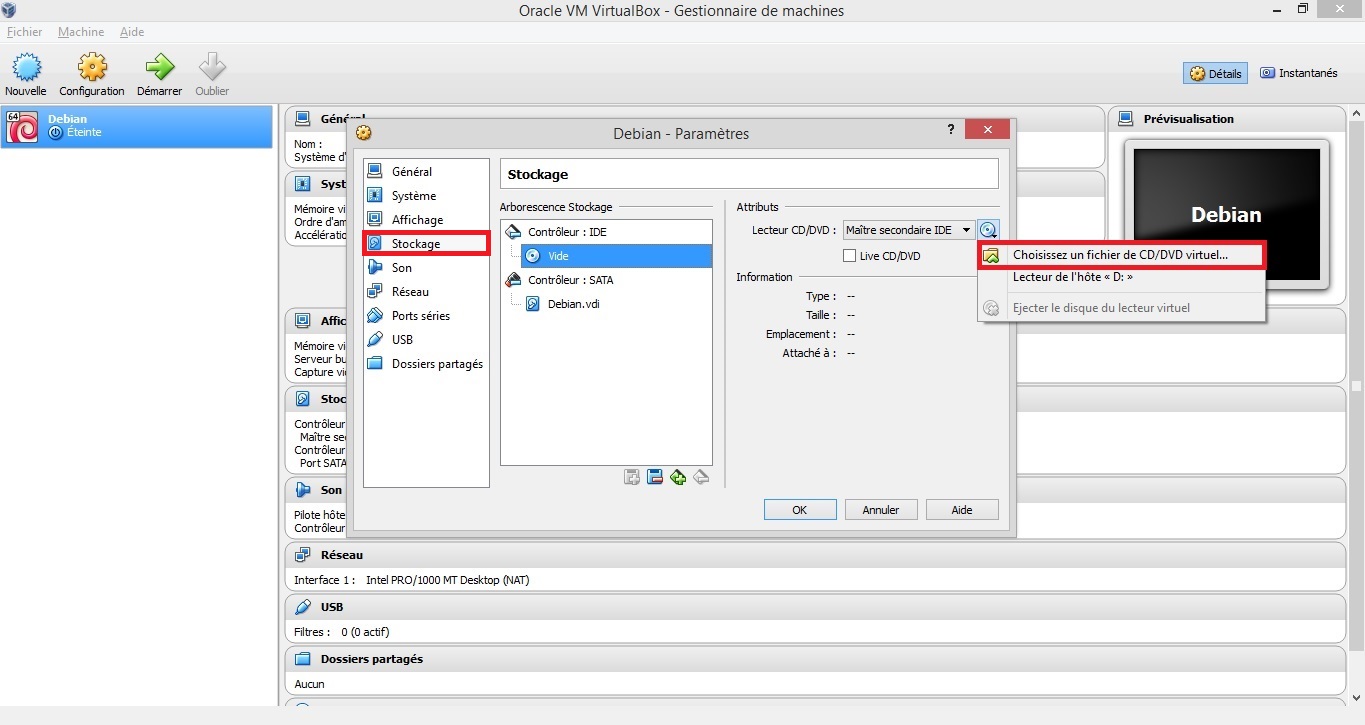Image resolution: width=1365 pixels, height=725 pixels.
Task: Select the Général settings category
Action: (x=426, y=172)
